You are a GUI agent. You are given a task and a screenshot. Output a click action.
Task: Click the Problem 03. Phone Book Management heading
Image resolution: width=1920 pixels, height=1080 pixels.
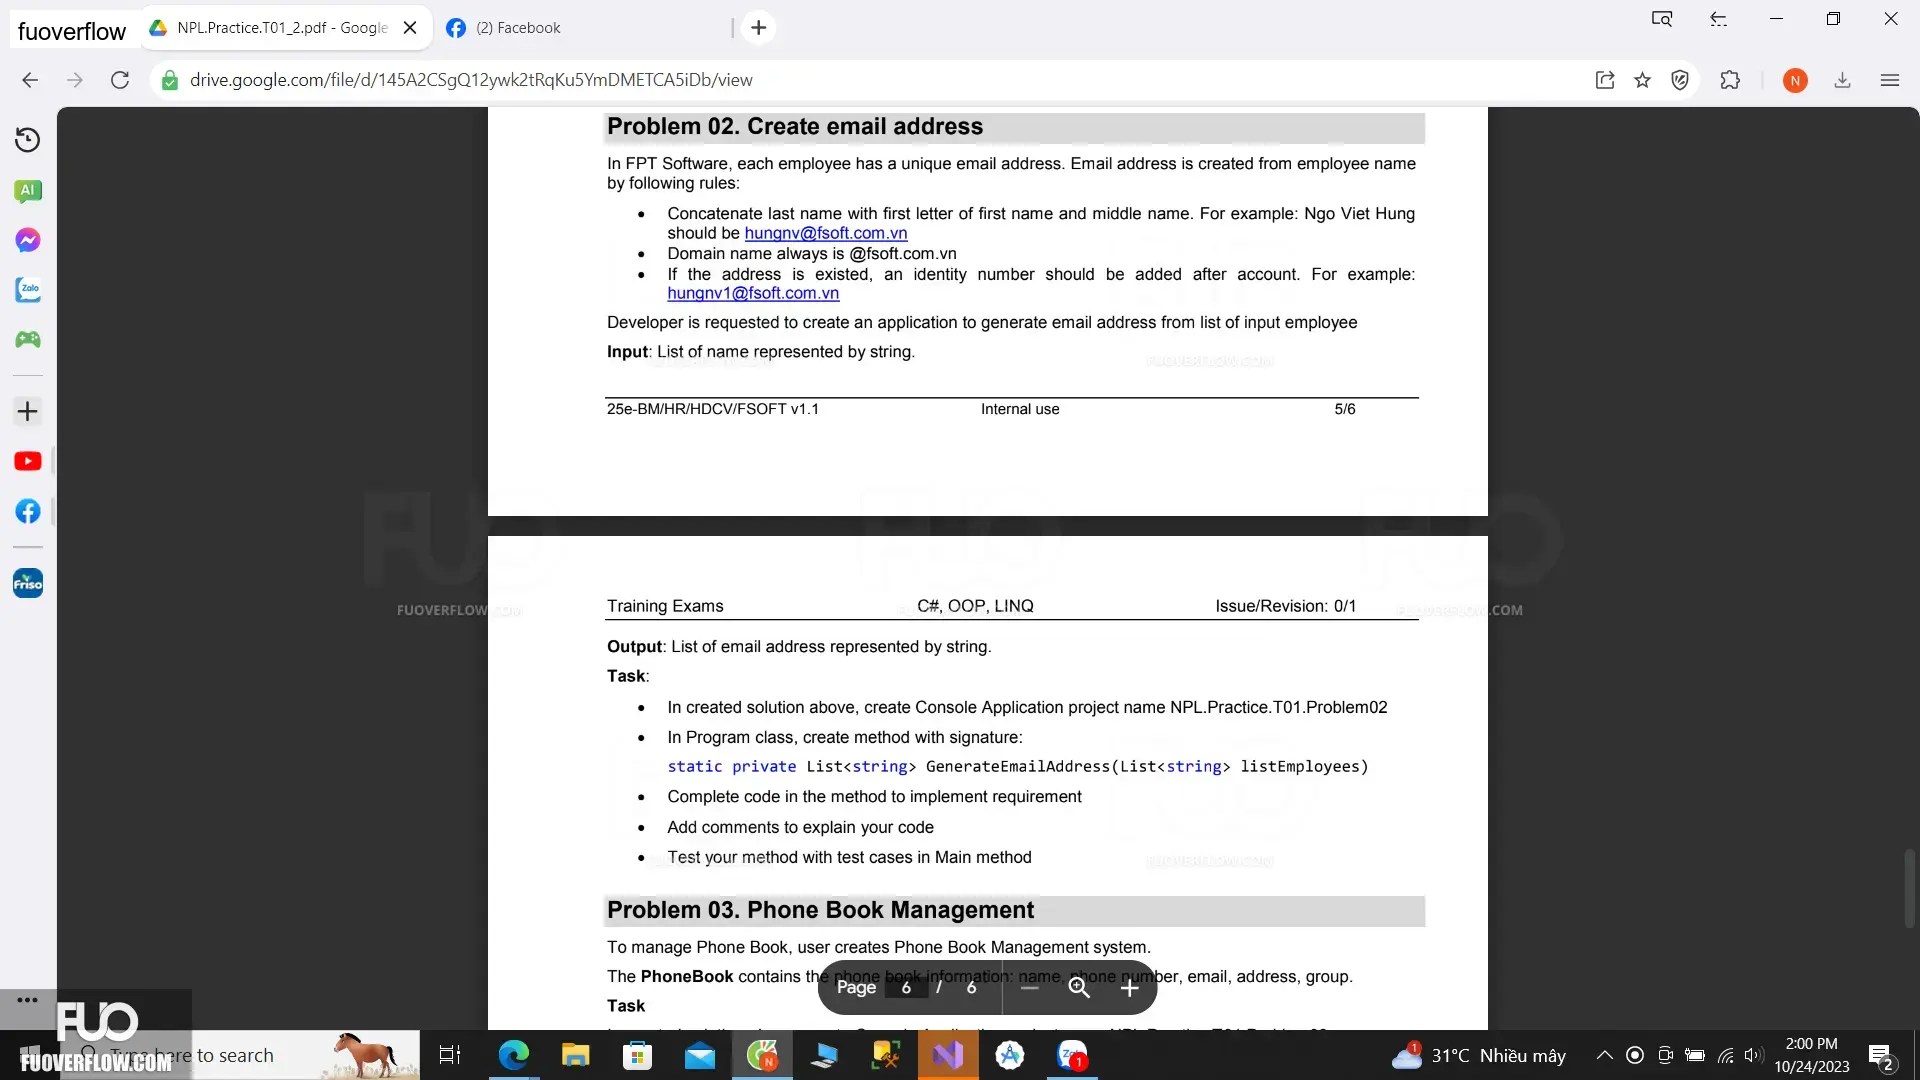point(820,910)
